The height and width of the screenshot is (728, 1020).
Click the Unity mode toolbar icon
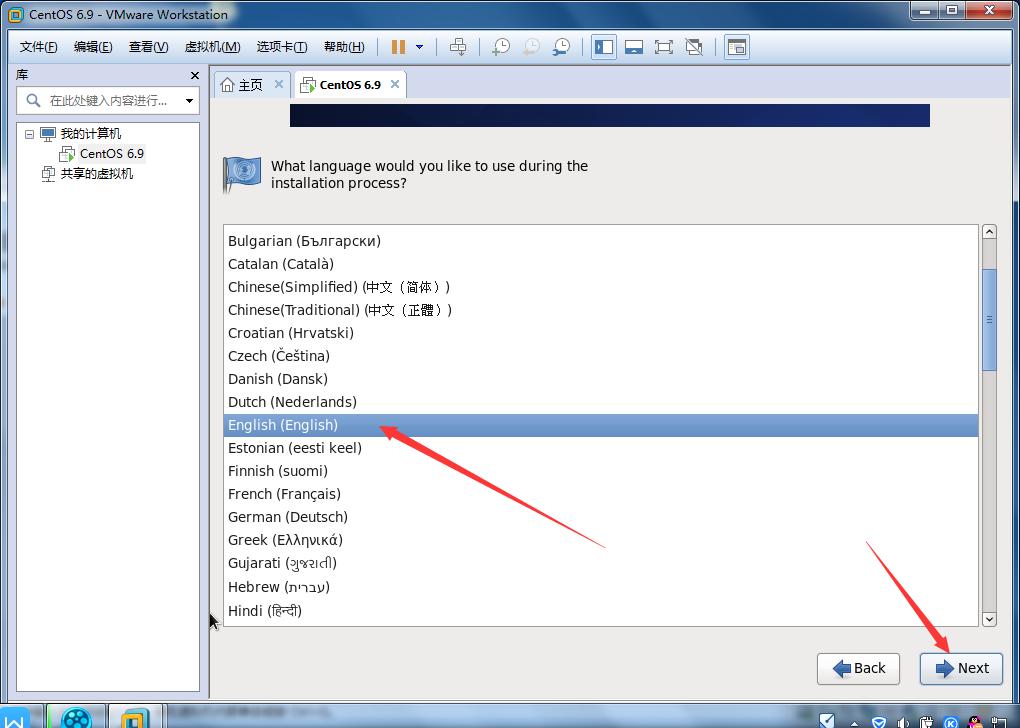694,47
